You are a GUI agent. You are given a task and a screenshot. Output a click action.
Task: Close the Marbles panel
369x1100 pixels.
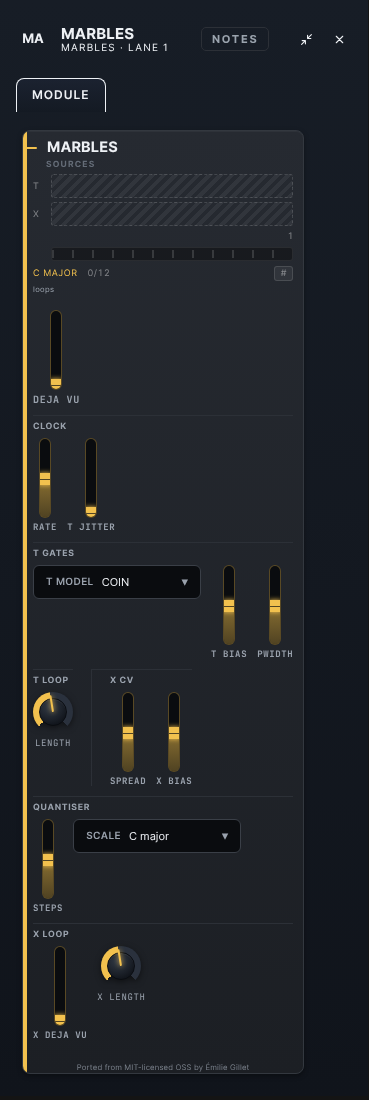pos(340,39)
